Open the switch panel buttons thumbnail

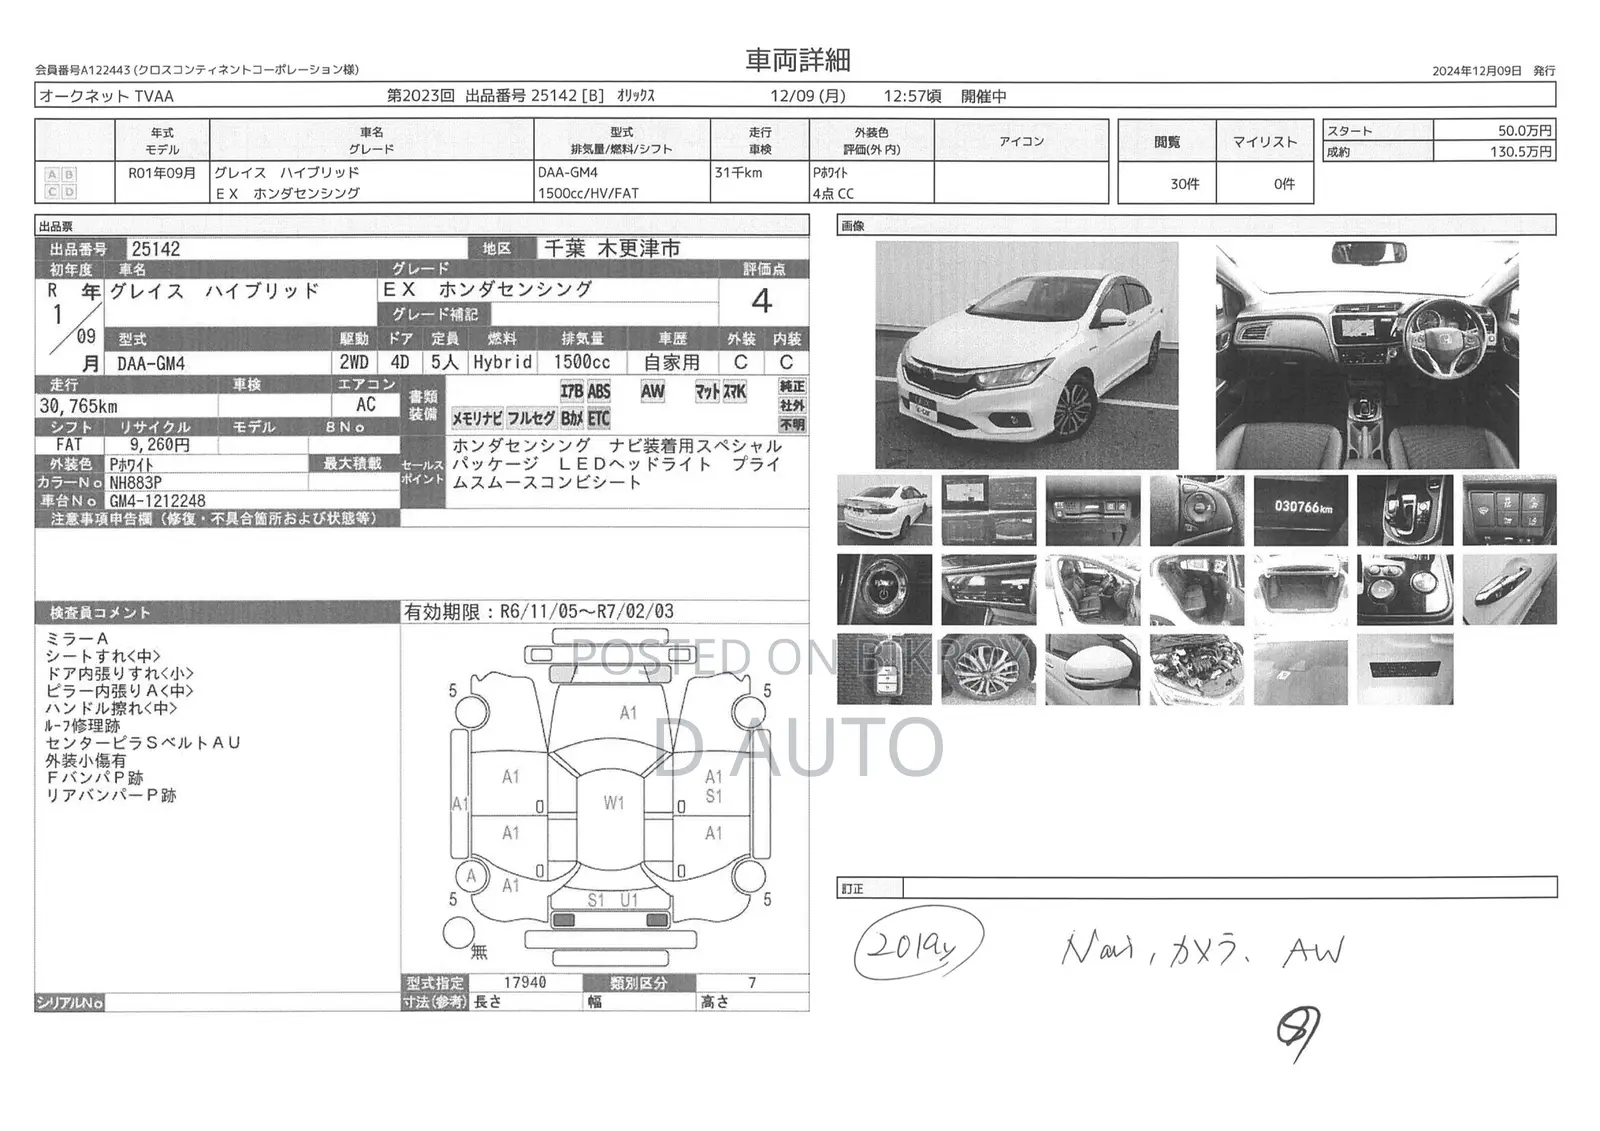[x=1509, y=510]
